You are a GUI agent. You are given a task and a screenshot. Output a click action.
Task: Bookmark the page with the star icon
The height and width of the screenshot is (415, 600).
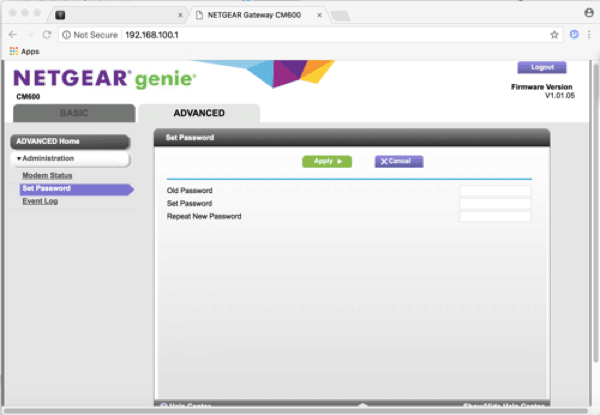point(554,35)
